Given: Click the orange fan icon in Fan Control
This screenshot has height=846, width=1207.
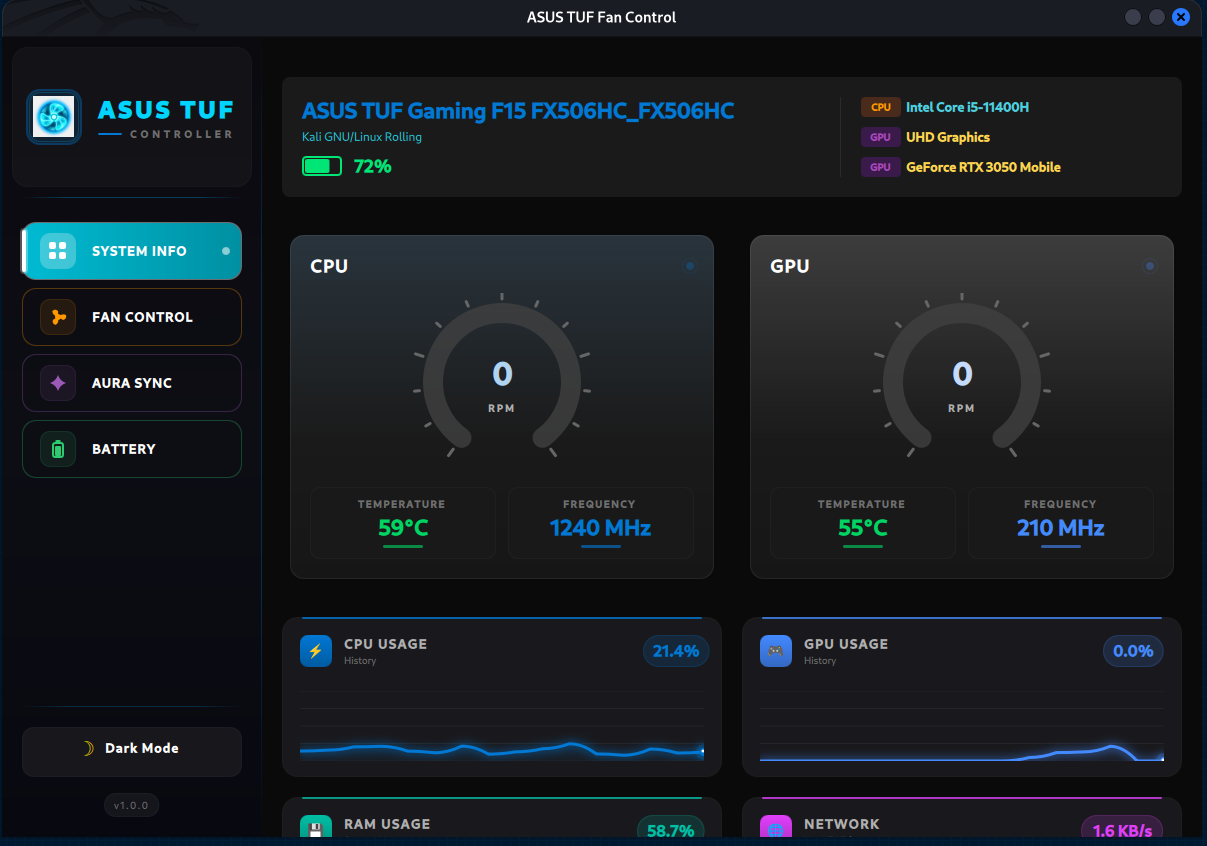Looking at the screenshot, I should pyautogui.click(x=58, y=317).
